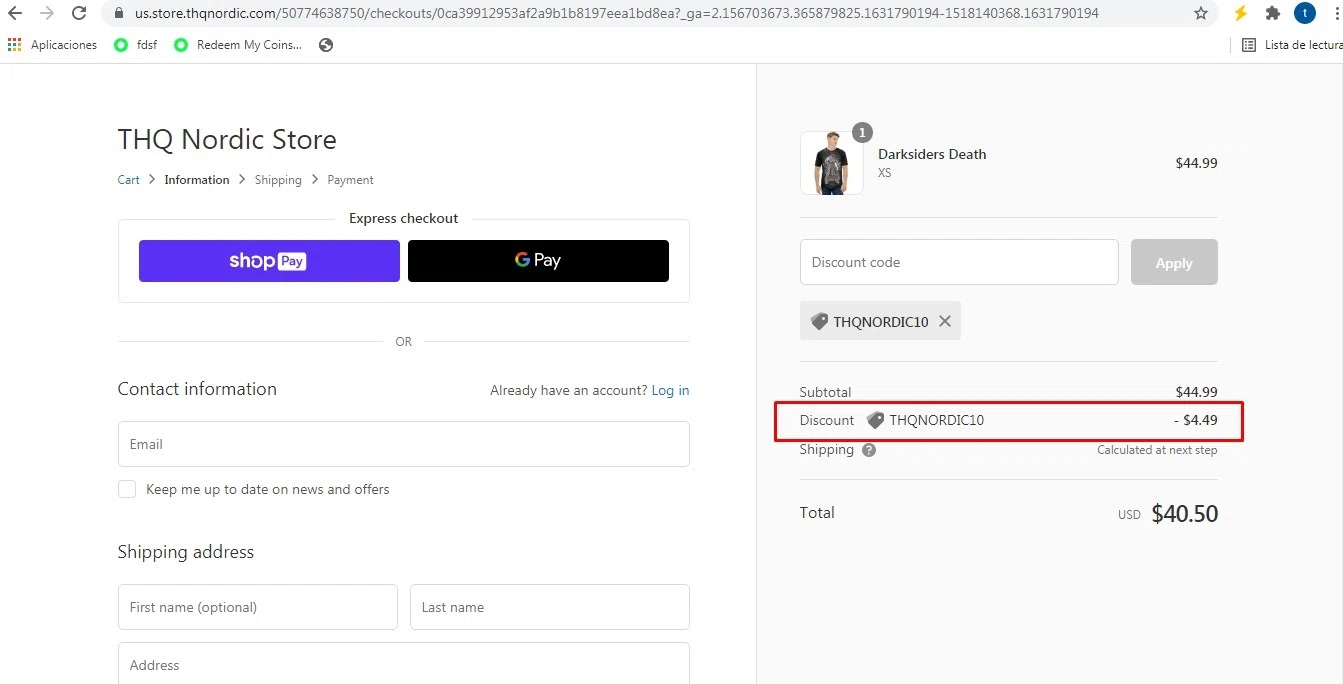Viewport: 1343px width, 684px height.
Task: Click the Contact information heading
Action: 197,389
